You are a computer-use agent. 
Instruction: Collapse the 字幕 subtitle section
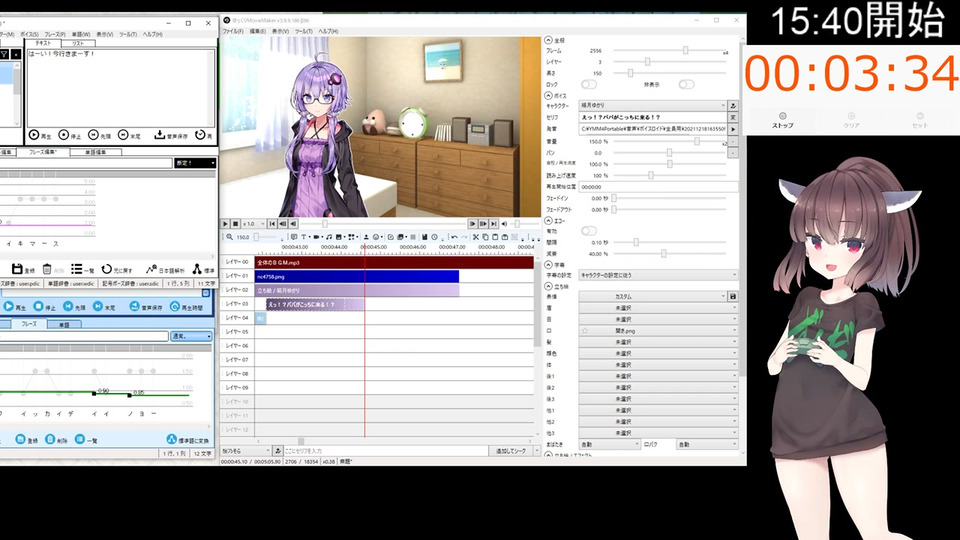click(x=548, y=264)
